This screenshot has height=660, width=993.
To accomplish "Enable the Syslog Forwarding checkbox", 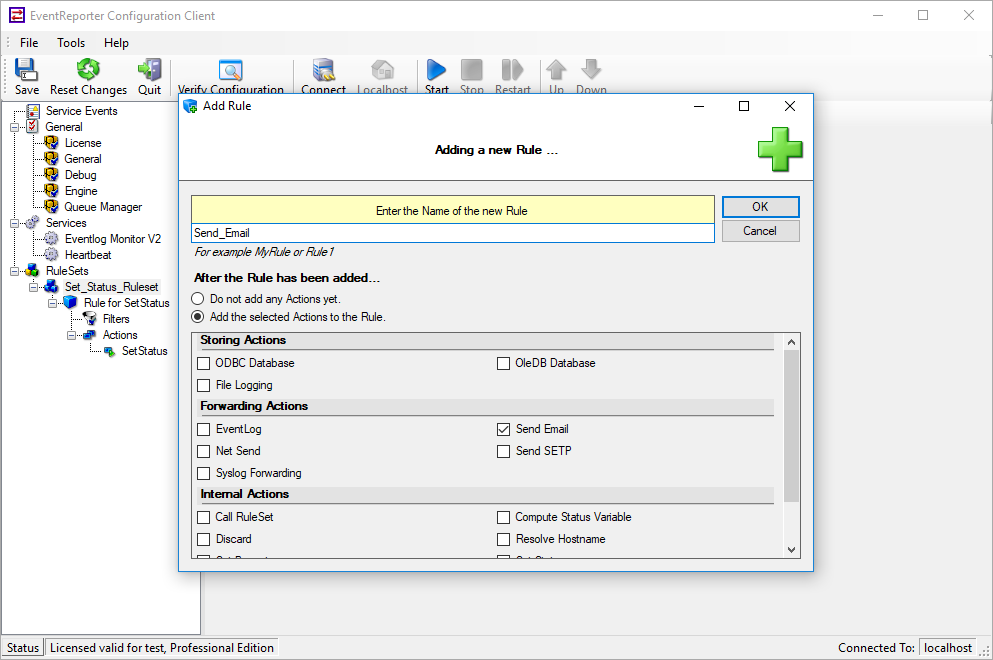I will [x=203, y=473].
